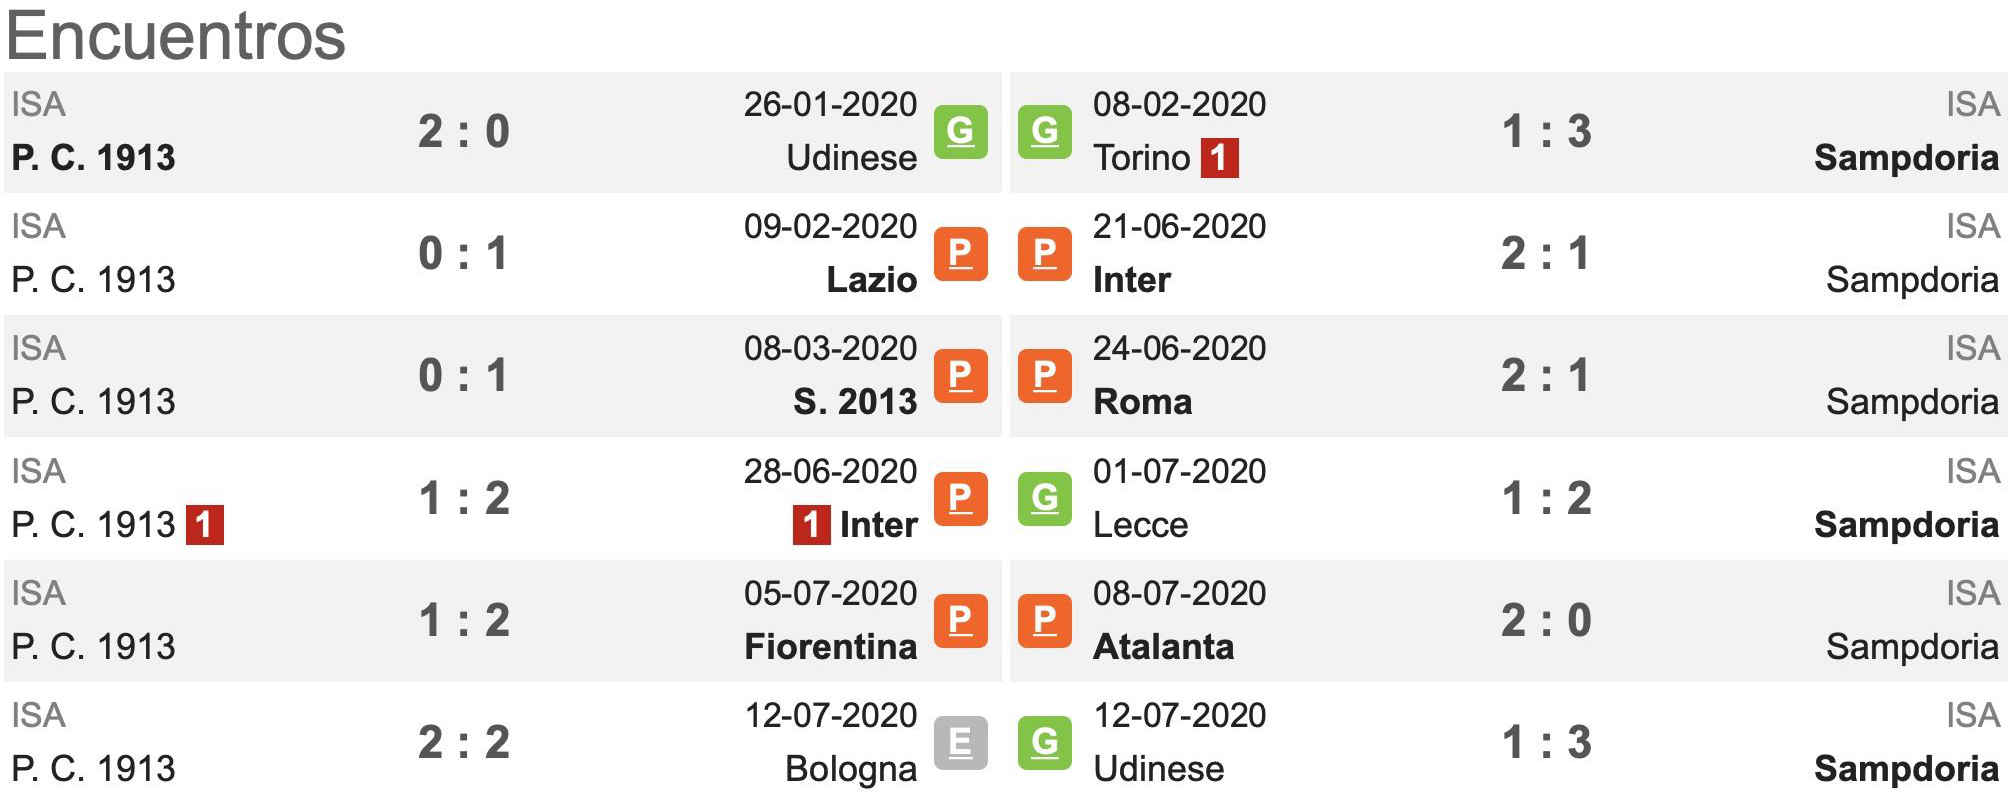Image resolution: width=2008 pixels, height=800 pixels.
Task: Click orange P badge next to Fiorentina
Action: 960,621
